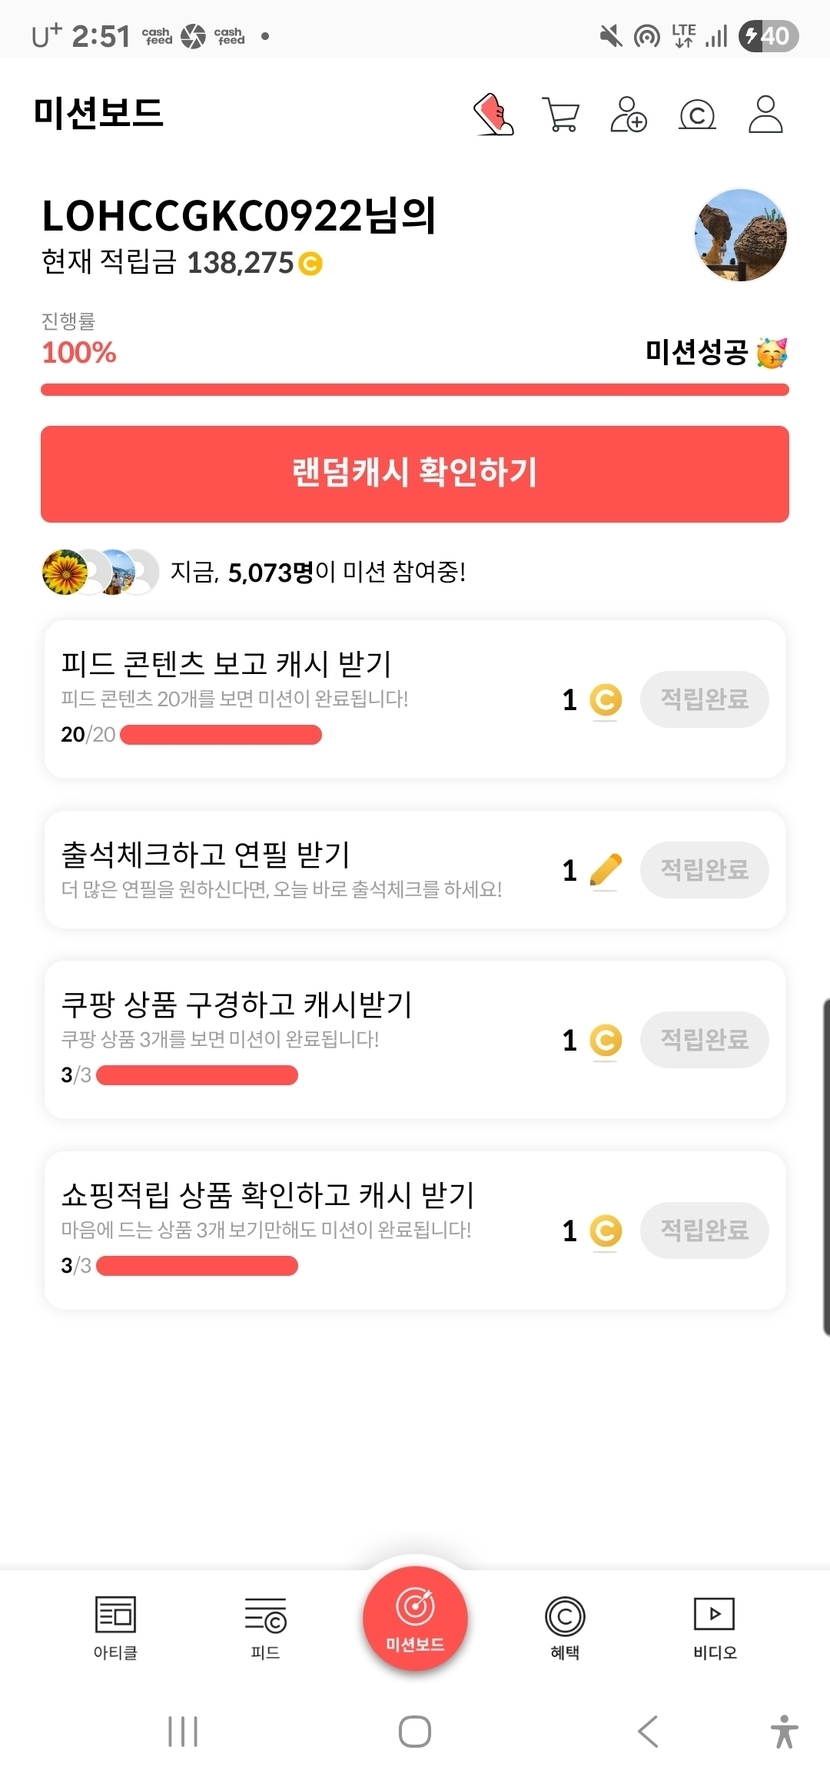Switch to the 아티클 tab

pos(115,1627)
